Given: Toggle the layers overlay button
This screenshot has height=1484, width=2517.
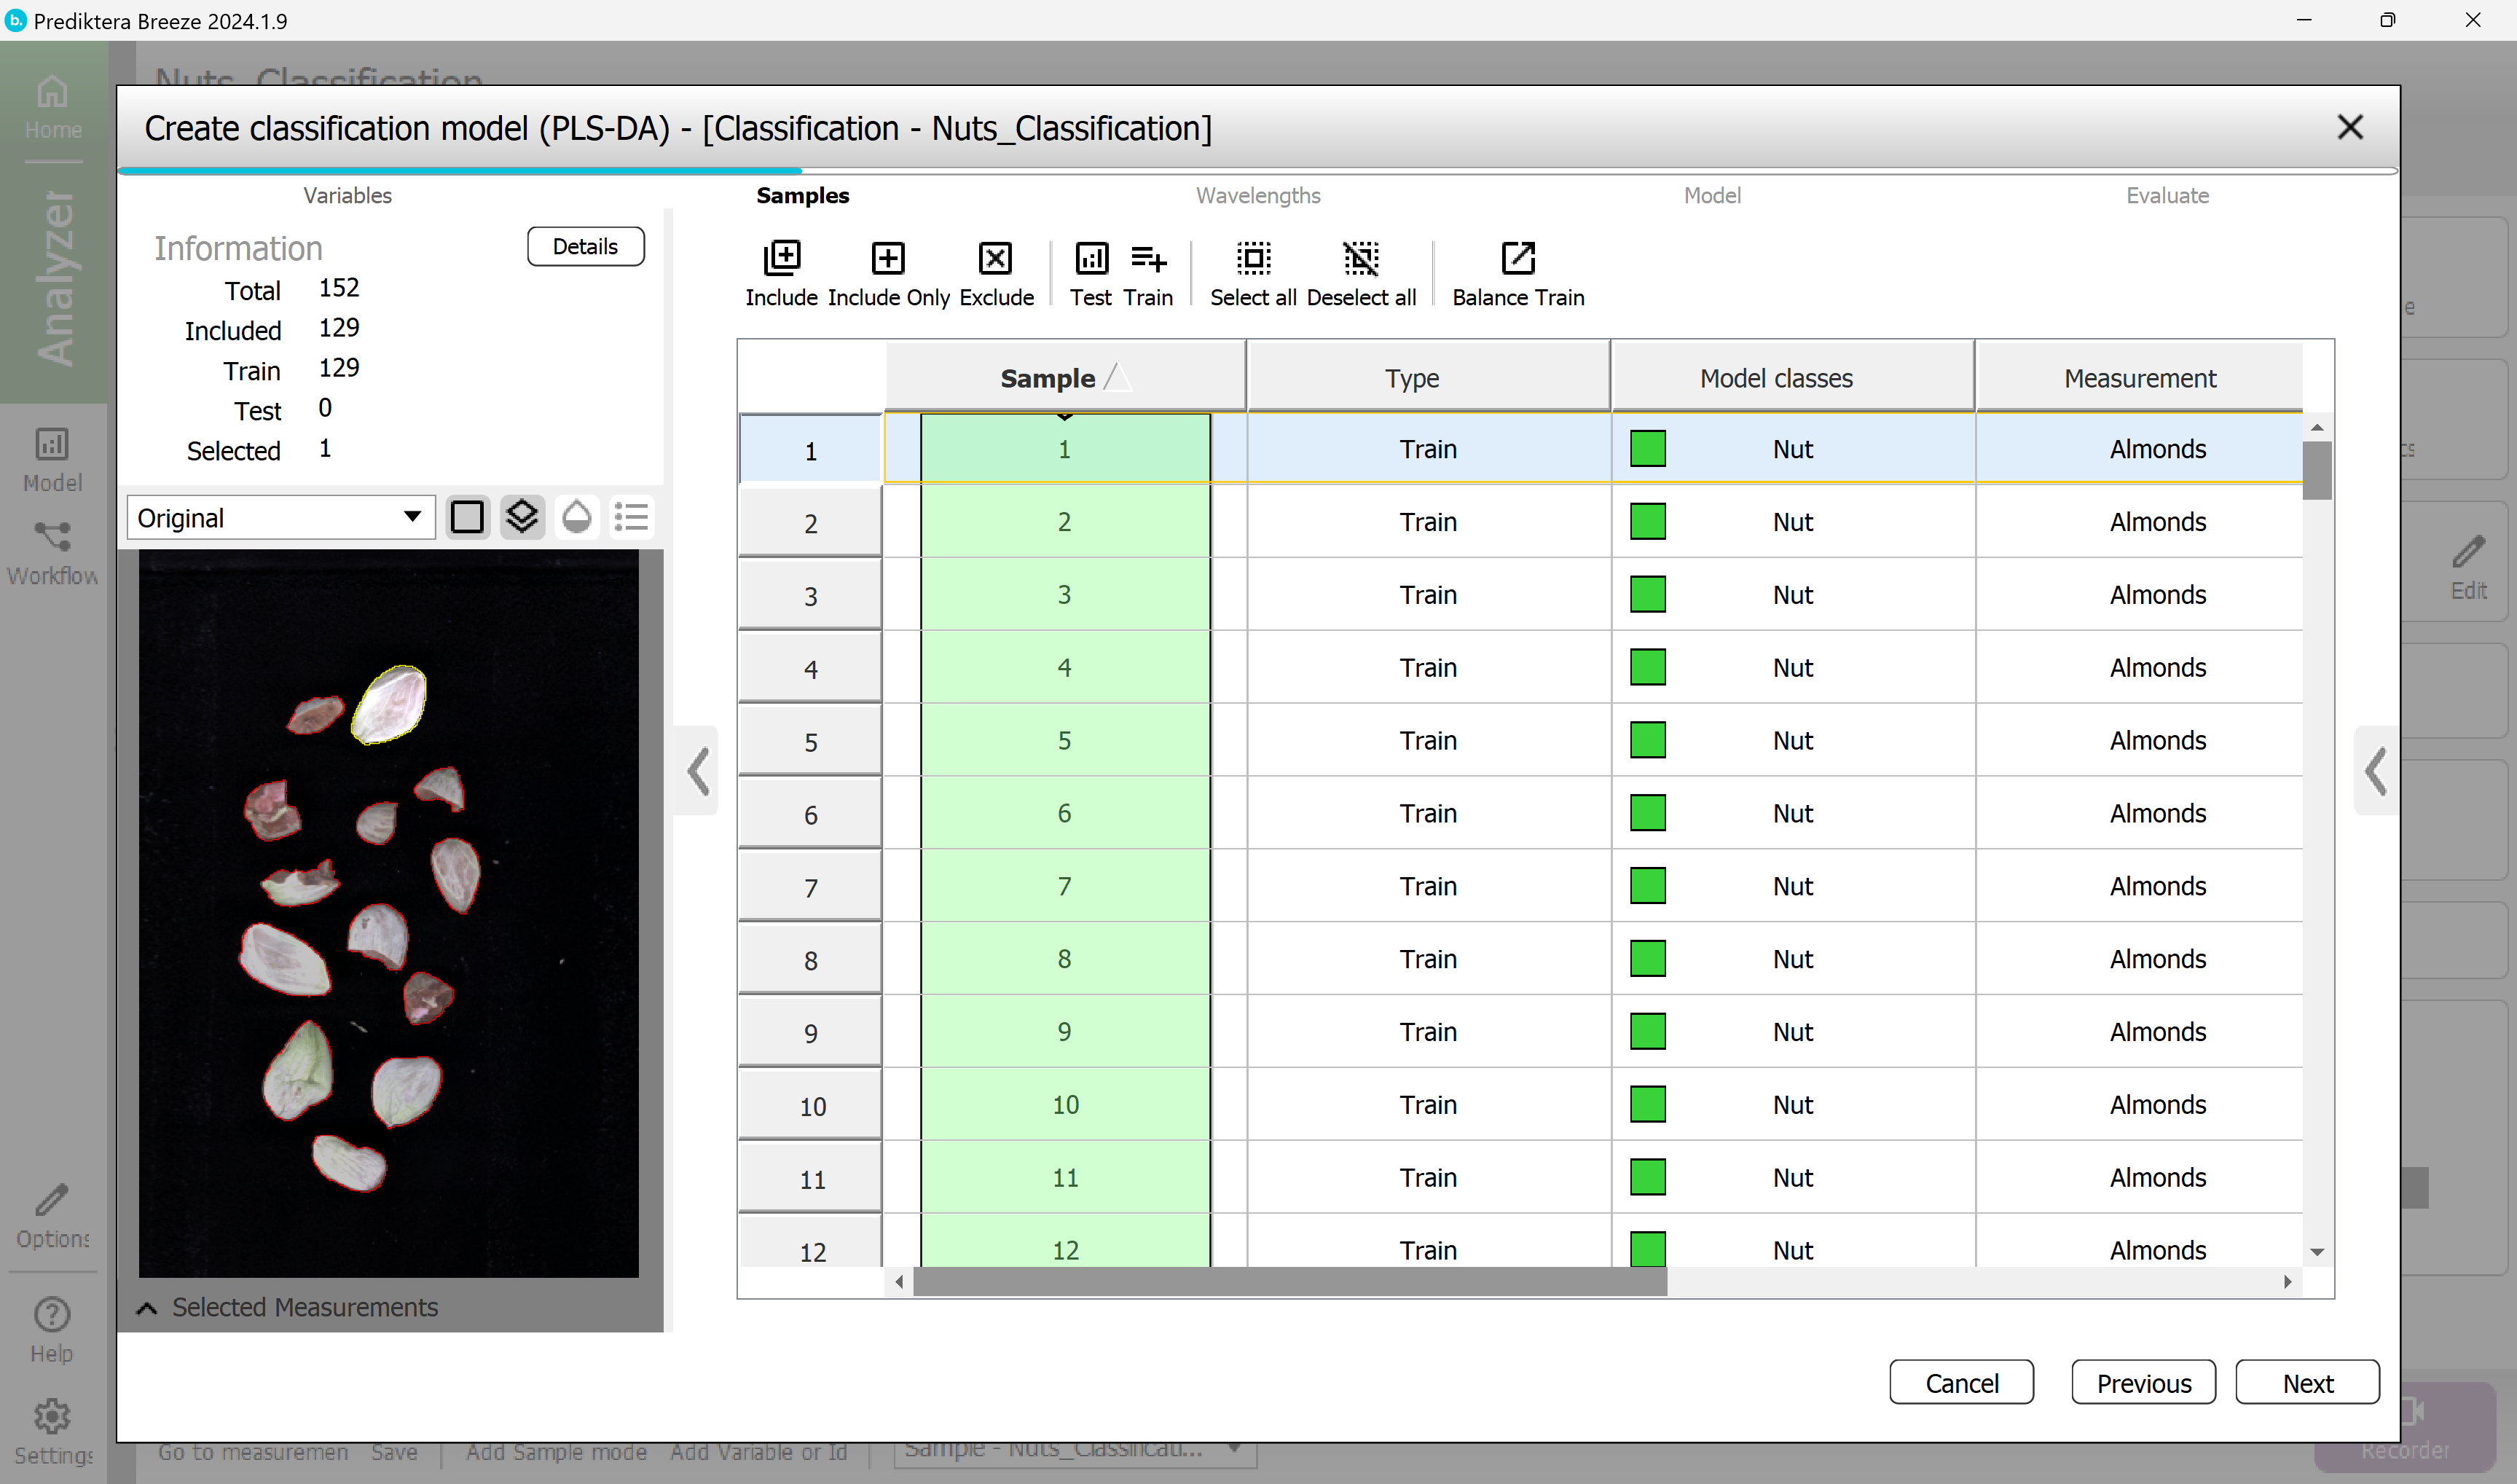Looking at the screenshot, I should tap(522, 517).
